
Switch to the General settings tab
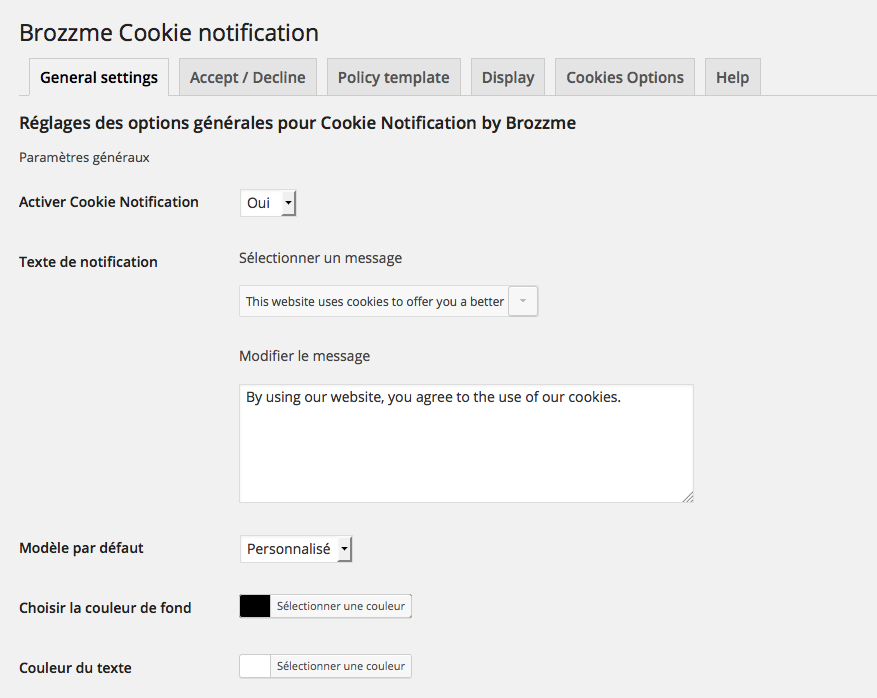point(99,78)
